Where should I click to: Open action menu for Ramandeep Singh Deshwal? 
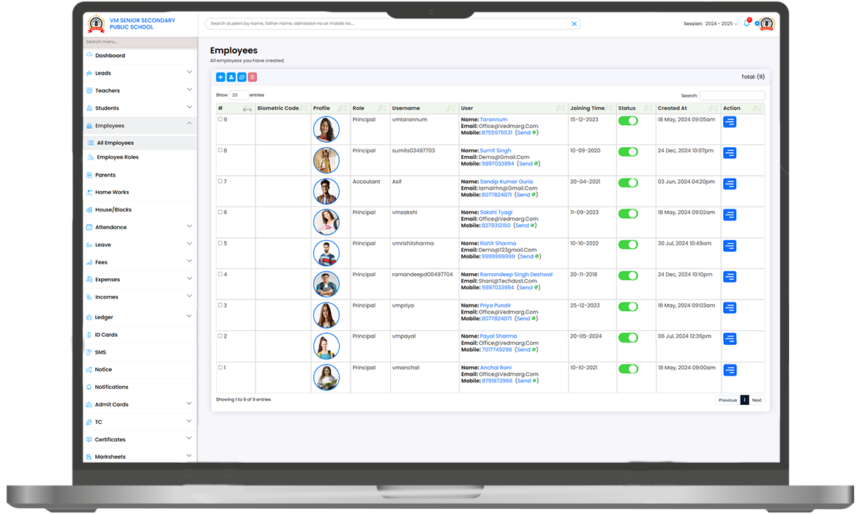point(729,277)
